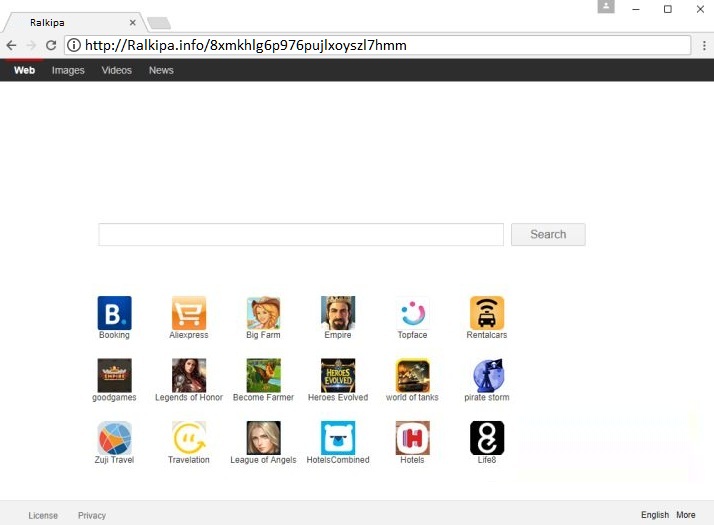Open the Zuji Travel icon

pos(114,438)
